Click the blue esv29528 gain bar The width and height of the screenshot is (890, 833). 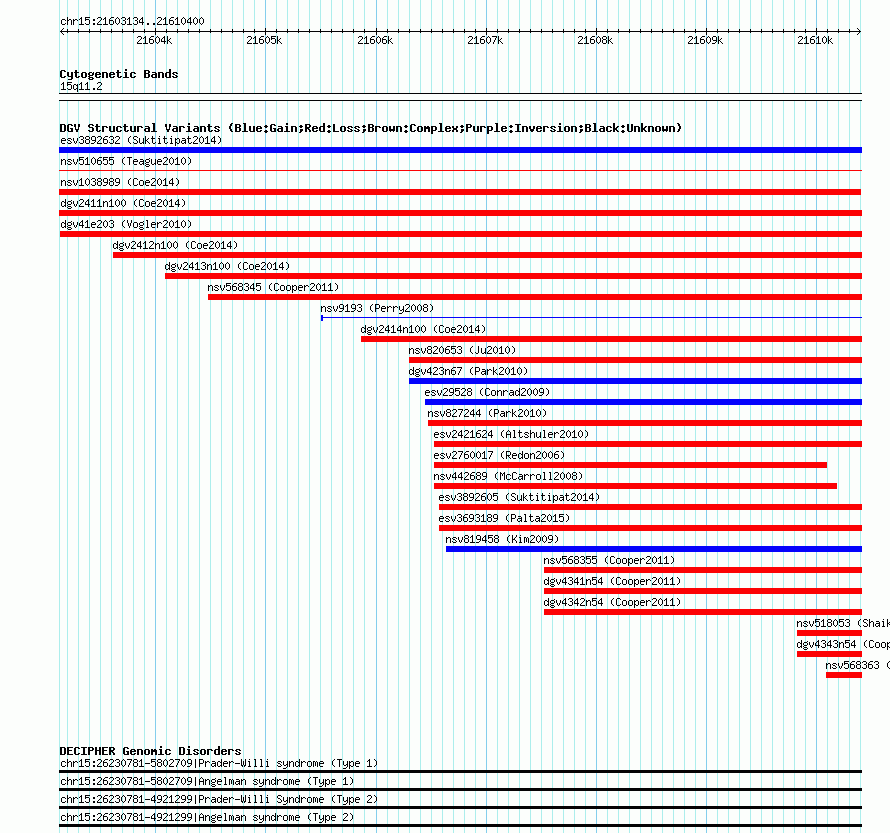(x=643, y=402)
